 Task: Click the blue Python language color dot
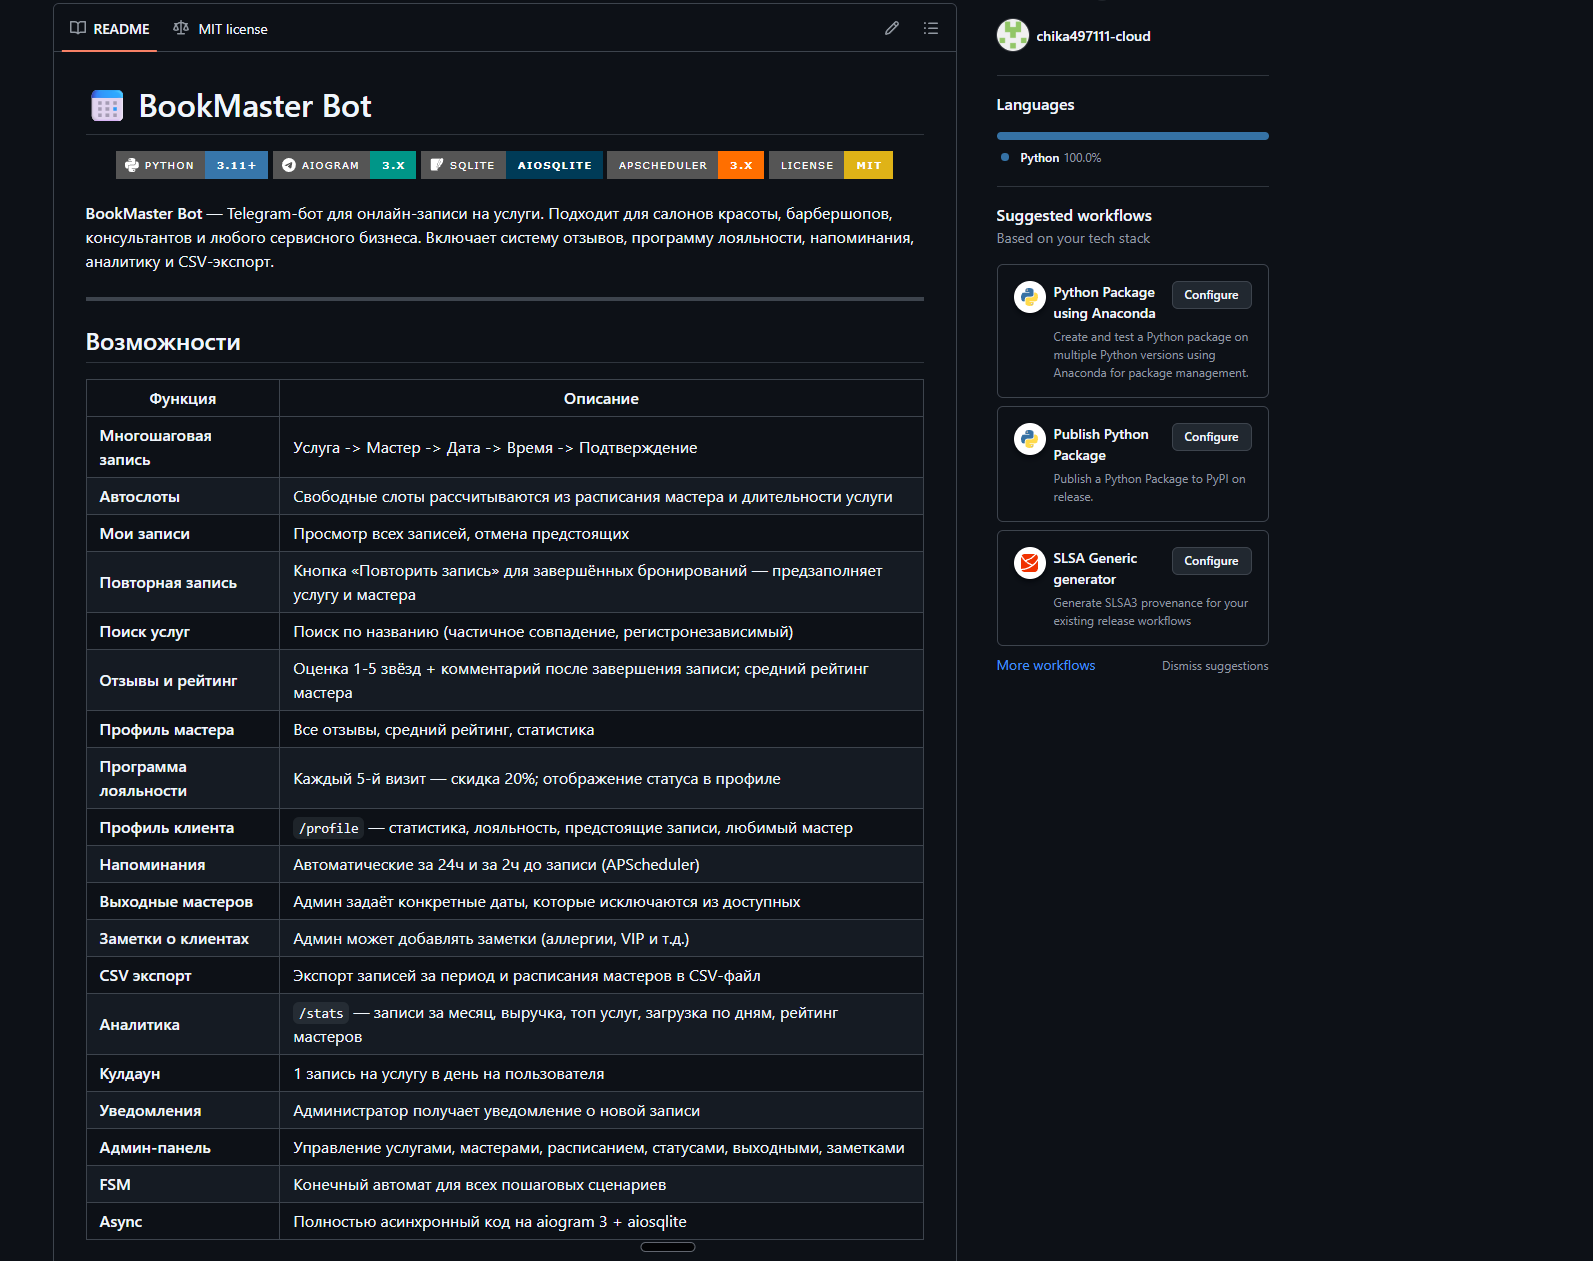coord(1005,157)
